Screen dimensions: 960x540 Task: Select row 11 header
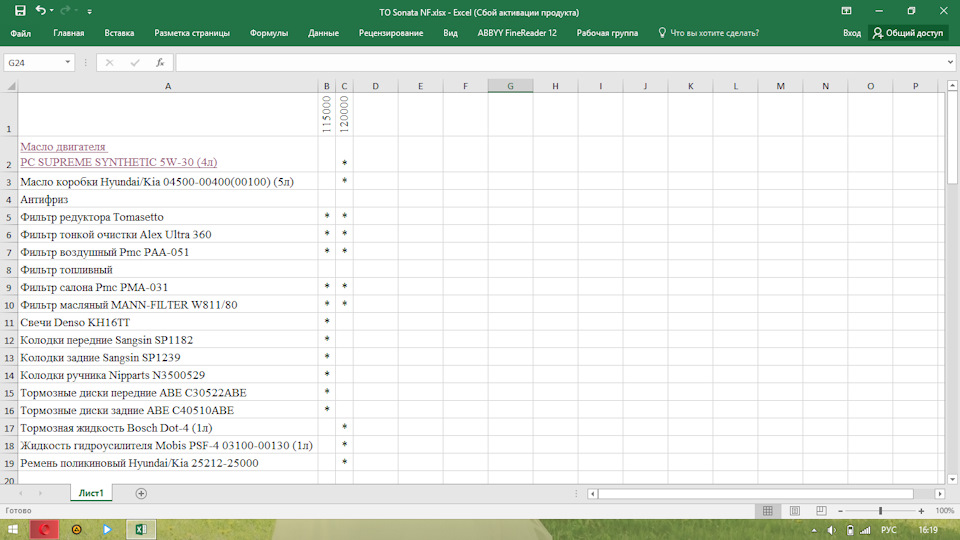[9, 323]
